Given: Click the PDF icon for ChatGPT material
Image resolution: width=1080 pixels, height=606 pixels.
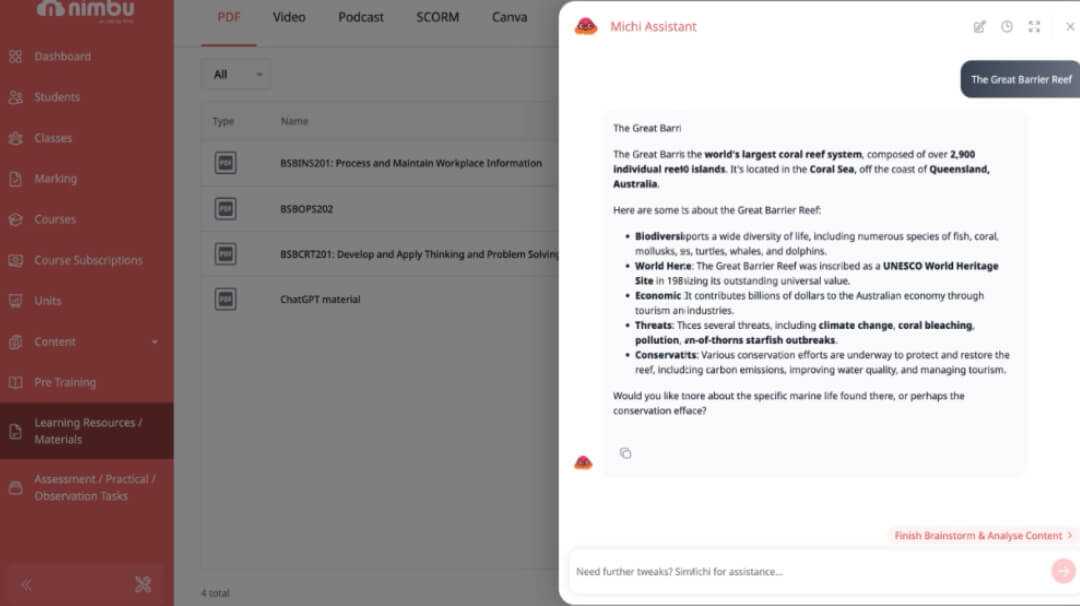Looking at the screenshot, I should click(x=225, y=299).
